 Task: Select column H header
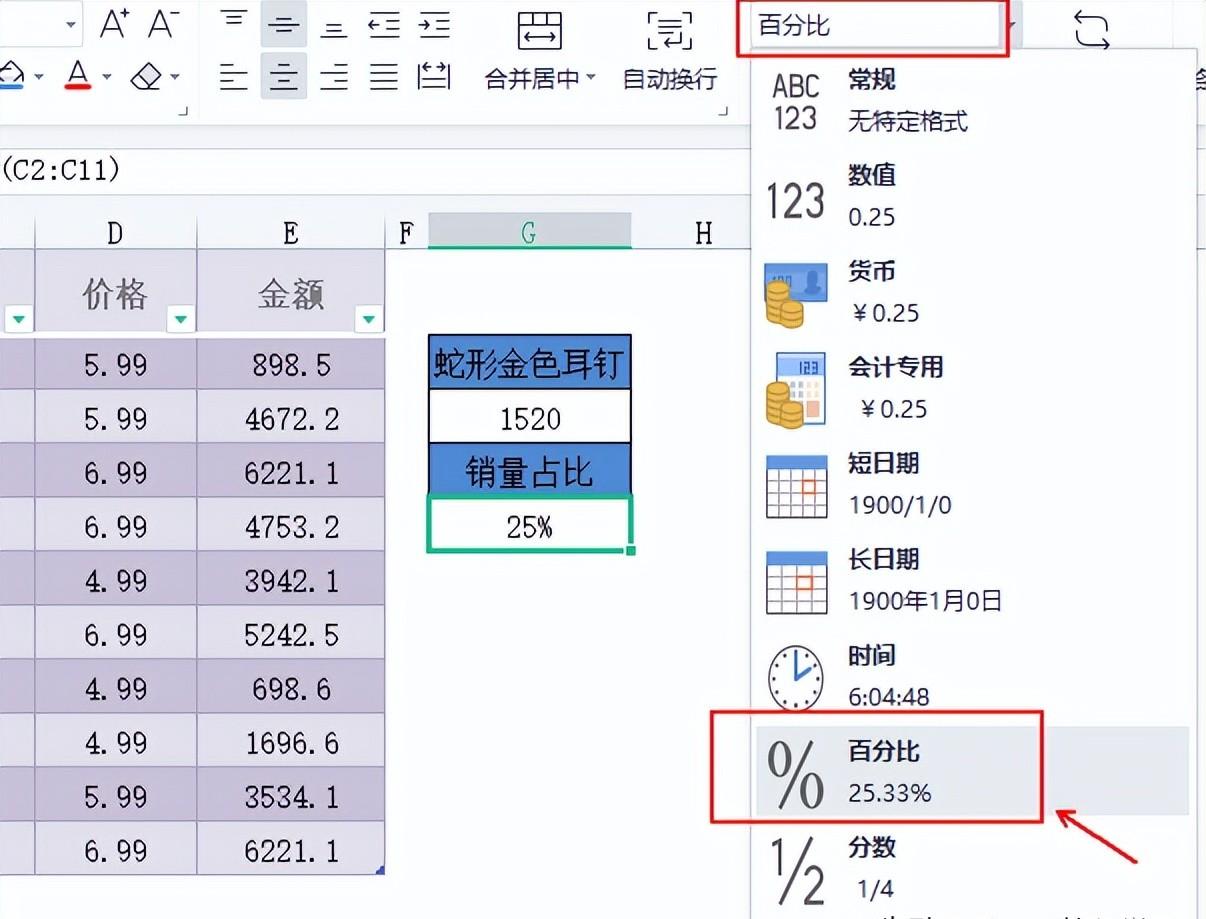(x=704, y=232)
